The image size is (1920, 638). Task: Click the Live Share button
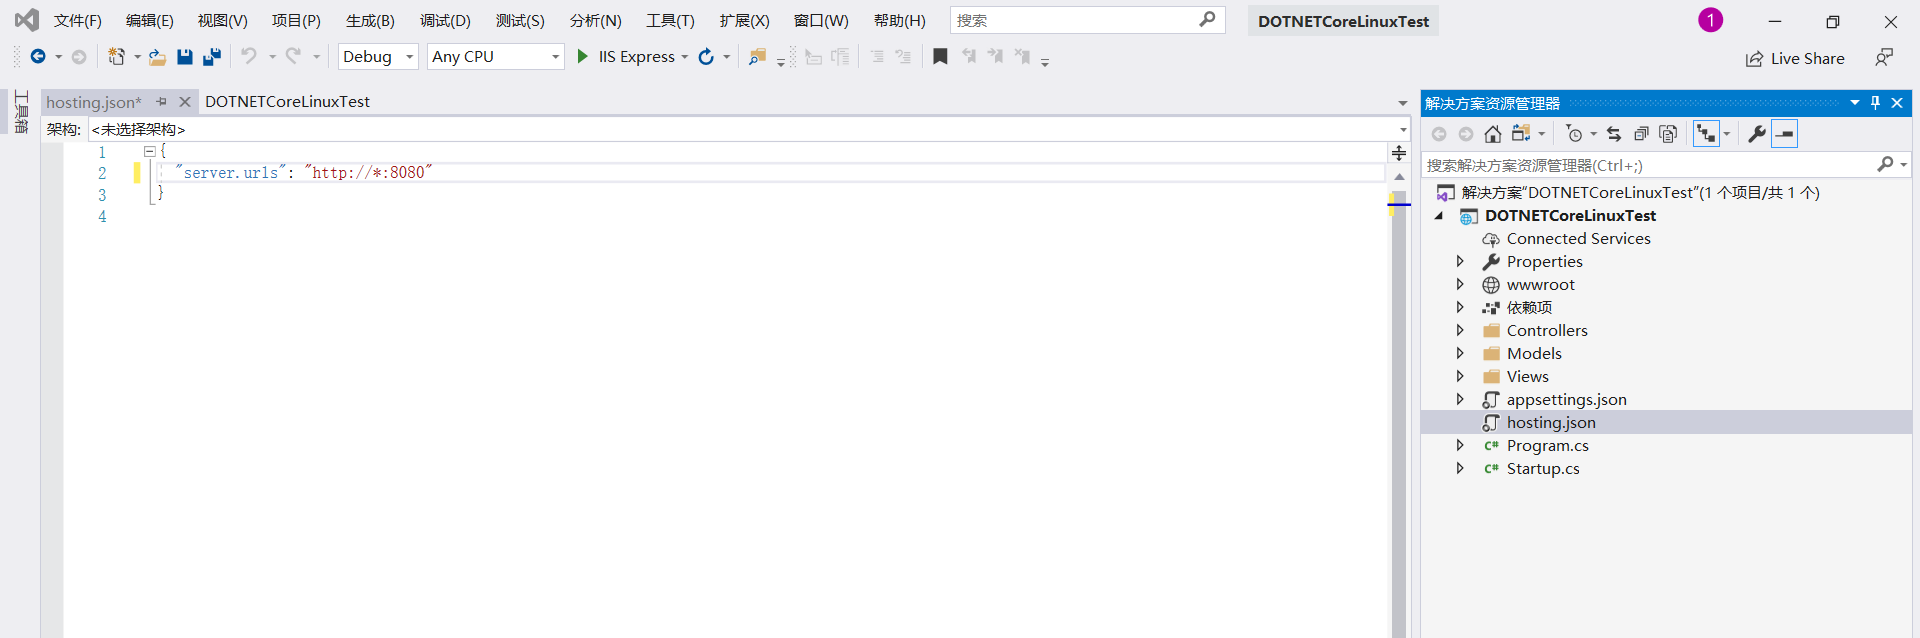[x=1795, y=58]
